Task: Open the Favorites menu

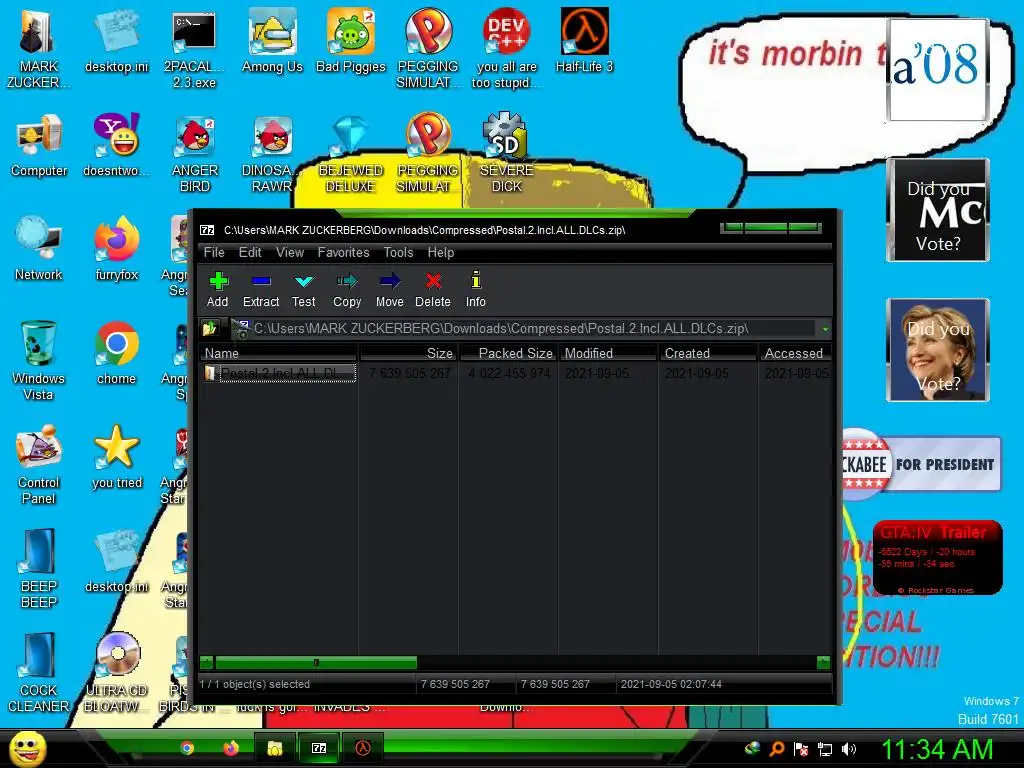Action: (x=344, y=253)
